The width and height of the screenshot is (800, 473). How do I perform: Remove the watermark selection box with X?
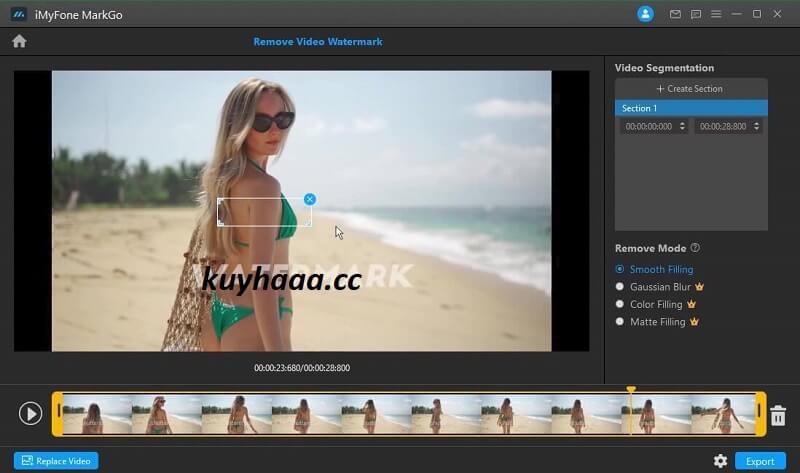(x=309, y=199)
